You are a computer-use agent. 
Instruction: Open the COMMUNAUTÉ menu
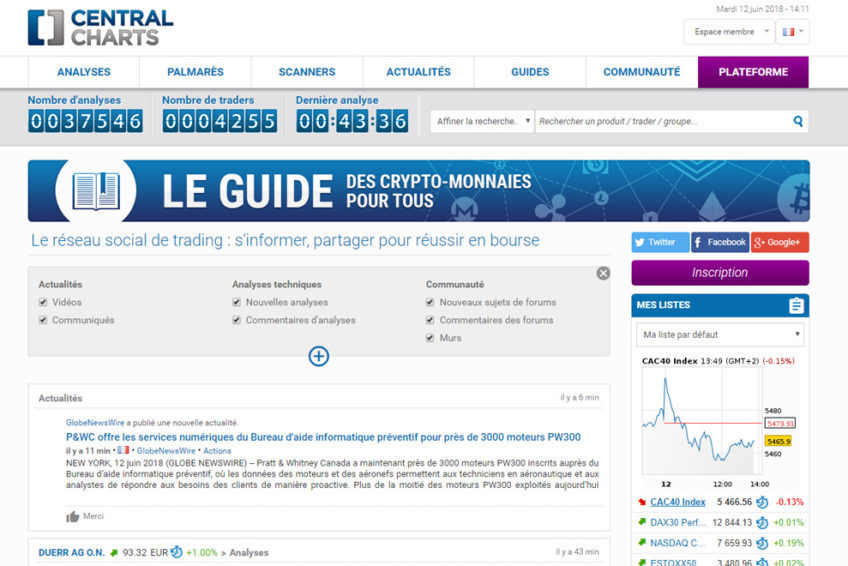point(641,72)
